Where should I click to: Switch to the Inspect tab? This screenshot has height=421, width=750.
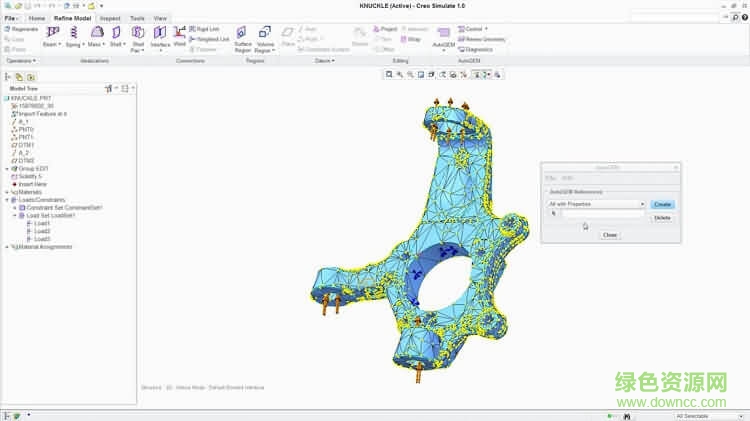click(109, 18)
